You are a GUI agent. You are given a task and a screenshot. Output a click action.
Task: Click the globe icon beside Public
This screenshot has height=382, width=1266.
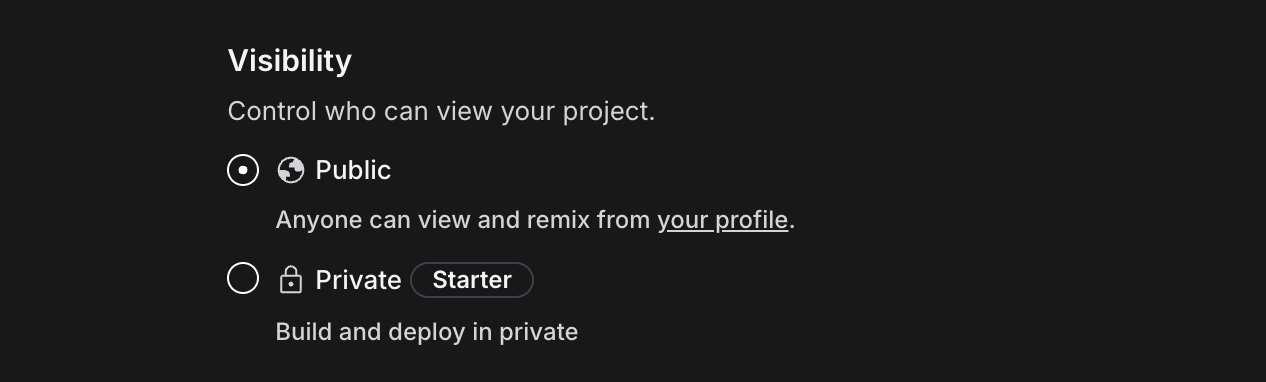291,170
